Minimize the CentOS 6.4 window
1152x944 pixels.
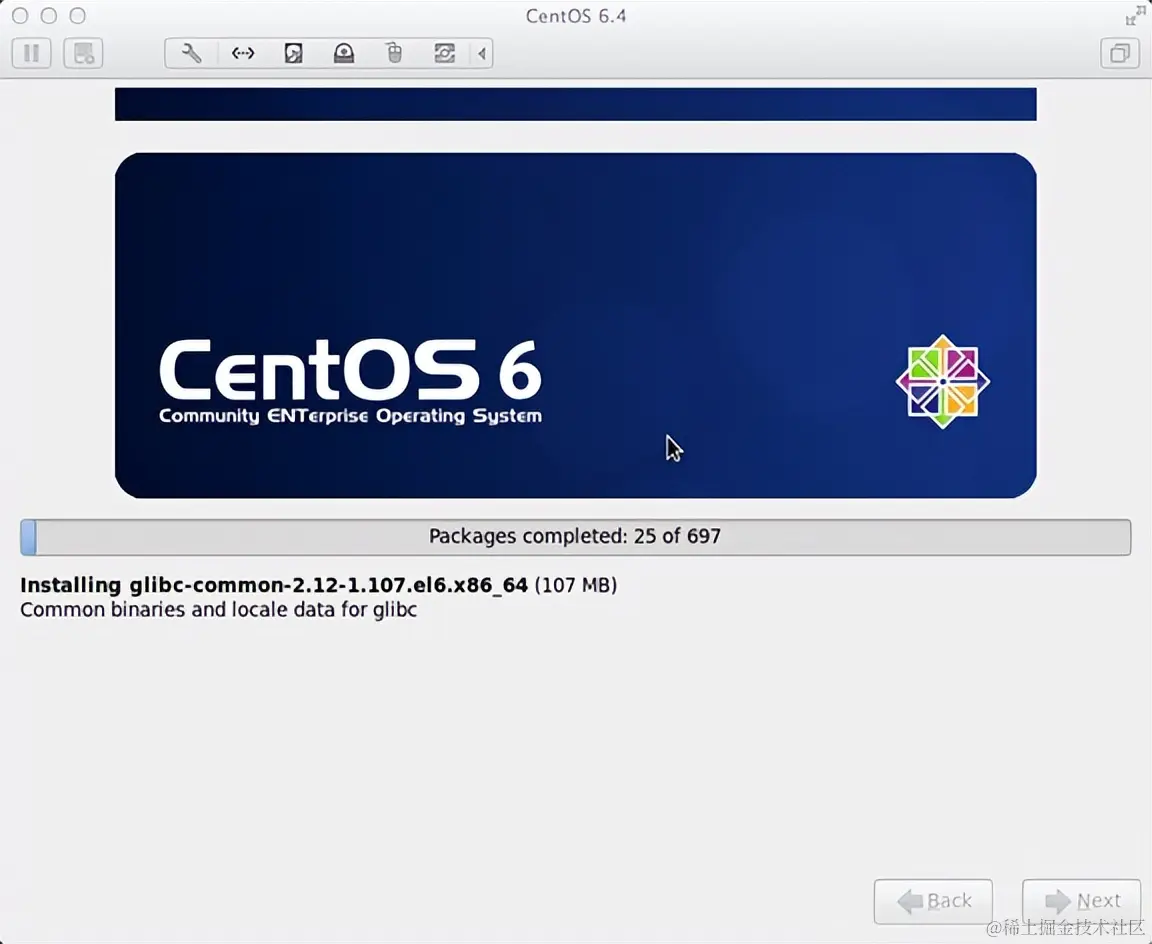click(49, 15)
